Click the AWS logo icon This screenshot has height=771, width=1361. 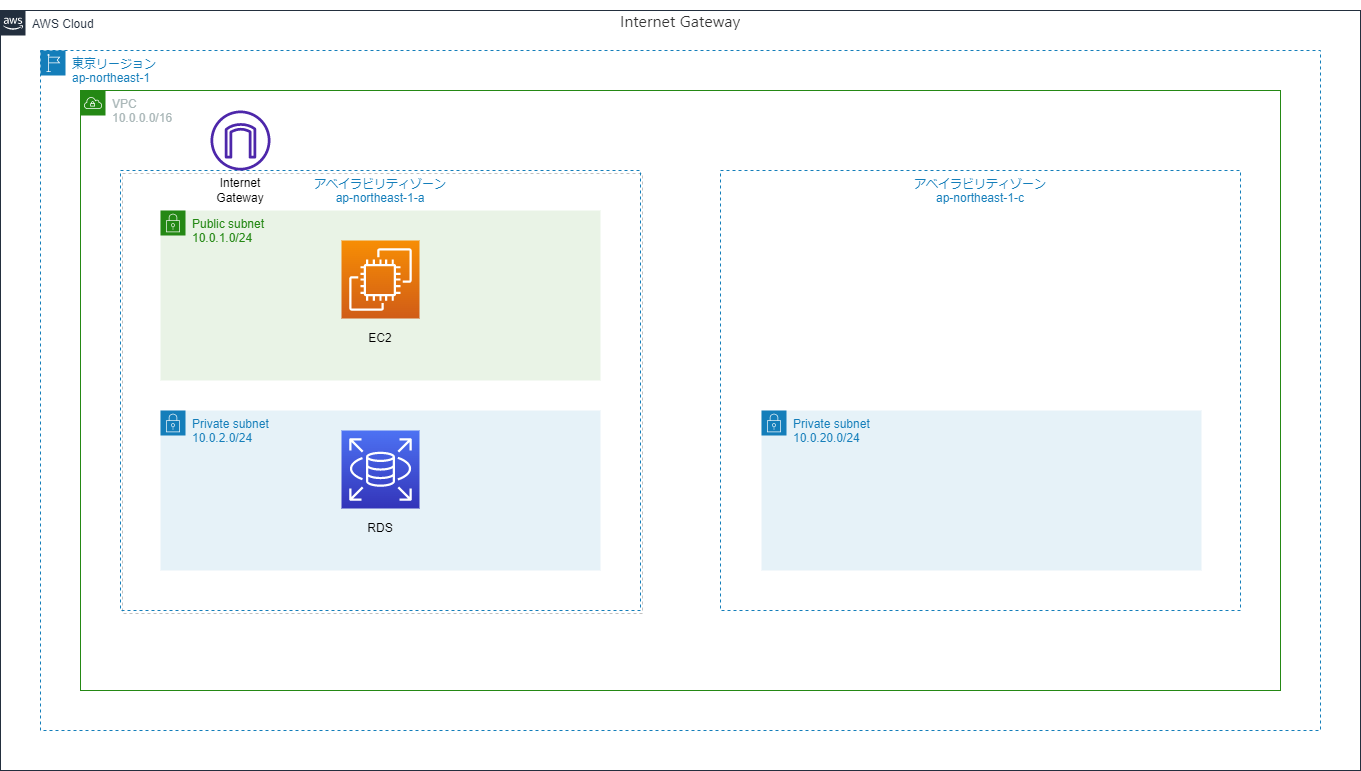pyautogui.click(x=13, y=23)
